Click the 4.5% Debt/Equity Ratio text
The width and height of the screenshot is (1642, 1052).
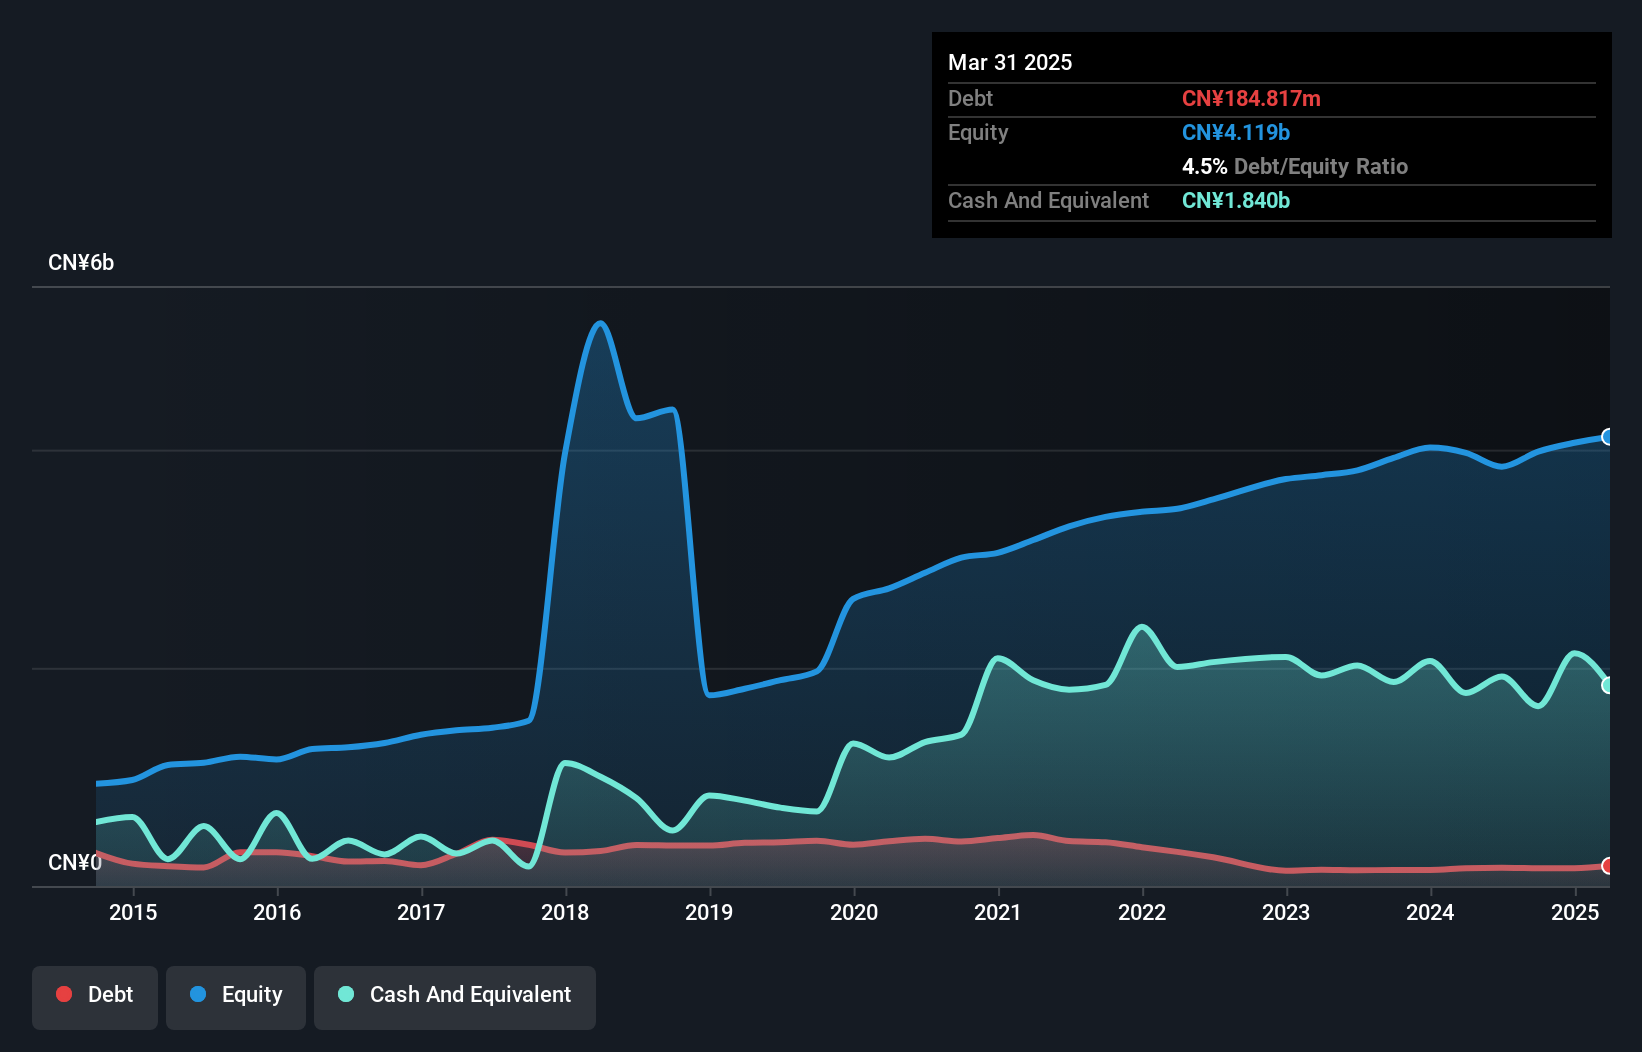point(1295,166)
